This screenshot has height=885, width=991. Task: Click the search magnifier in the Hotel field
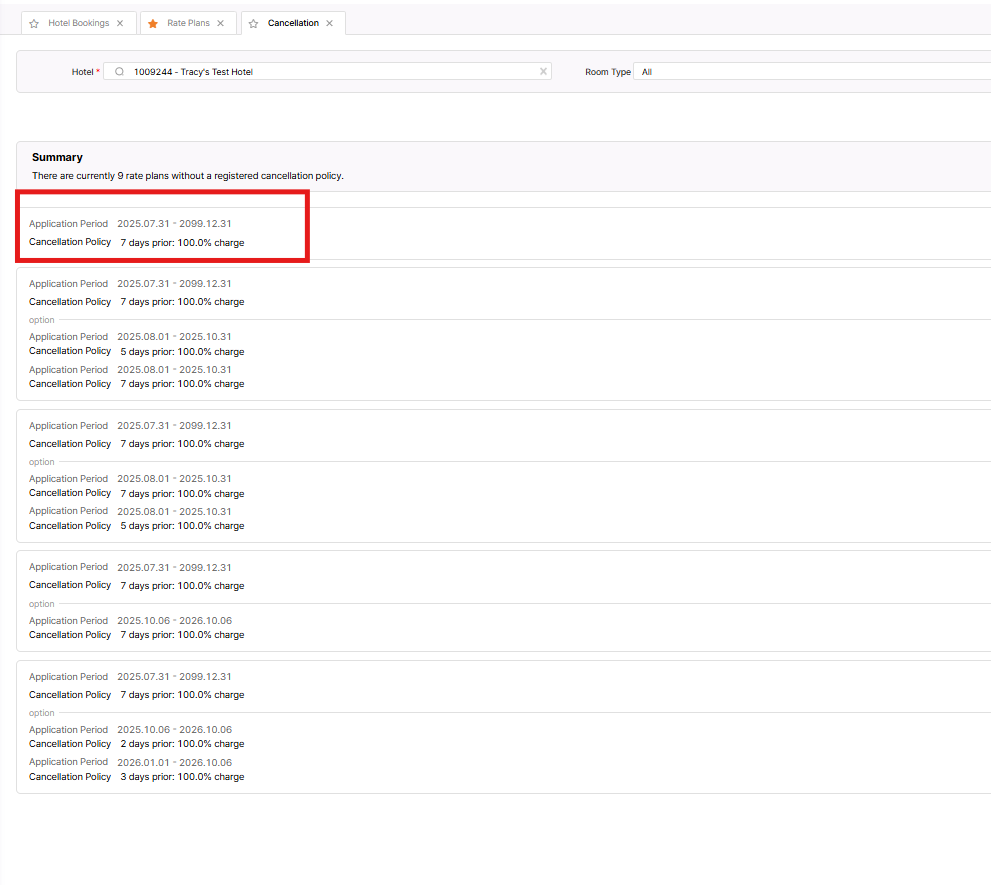click(119, 72)
